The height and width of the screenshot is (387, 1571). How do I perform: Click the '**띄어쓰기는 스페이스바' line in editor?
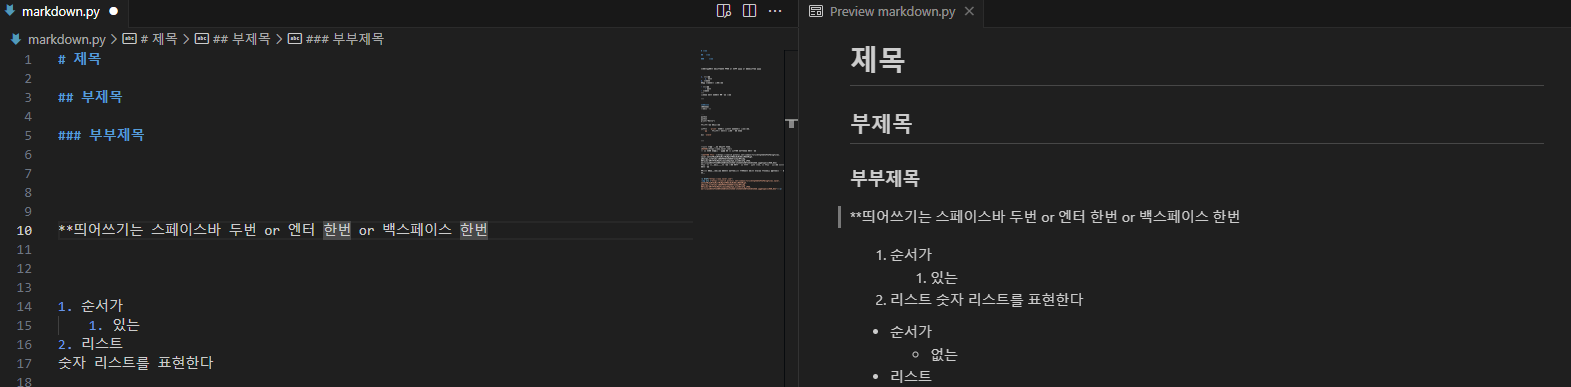point(273,230)
